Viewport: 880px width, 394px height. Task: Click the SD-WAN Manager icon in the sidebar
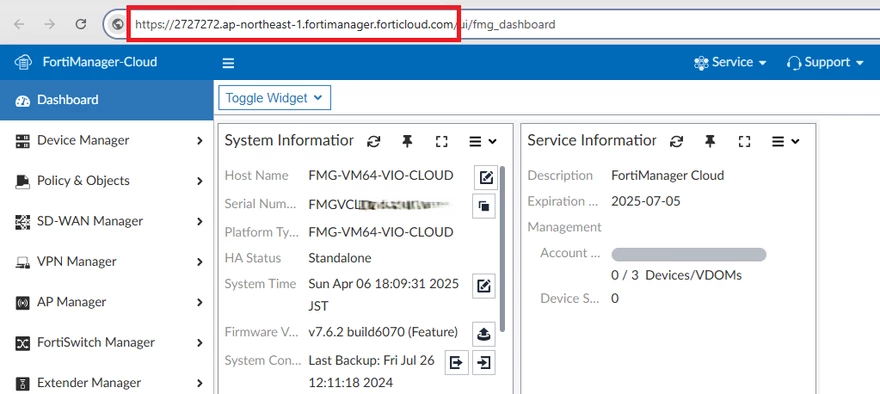22,222
